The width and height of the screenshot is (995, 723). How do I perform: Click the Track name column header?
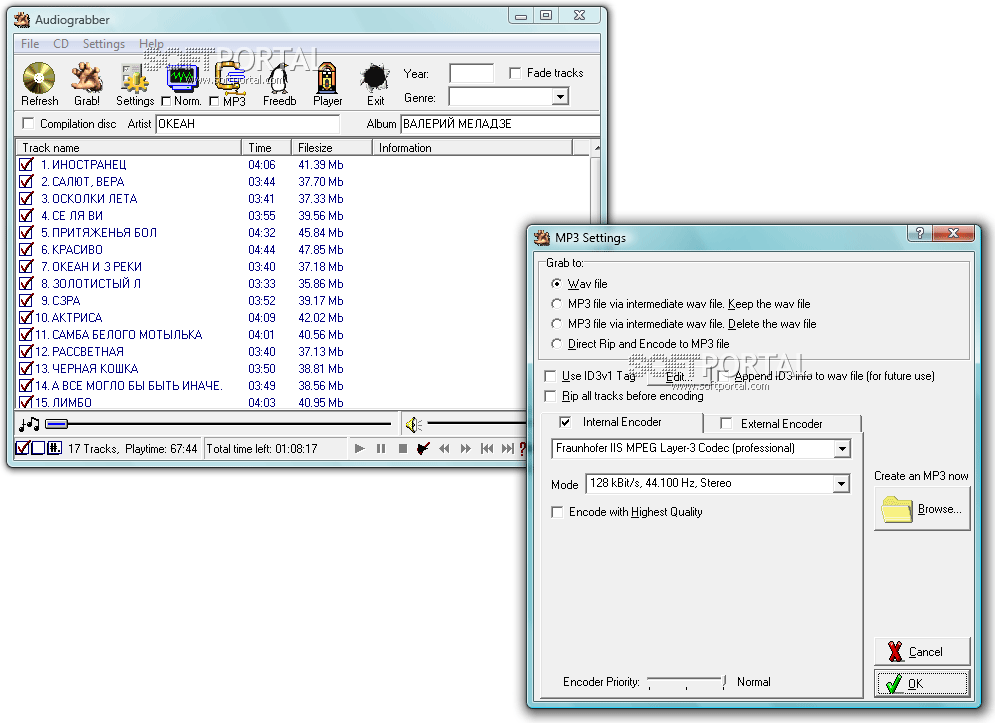click(129, 147)
